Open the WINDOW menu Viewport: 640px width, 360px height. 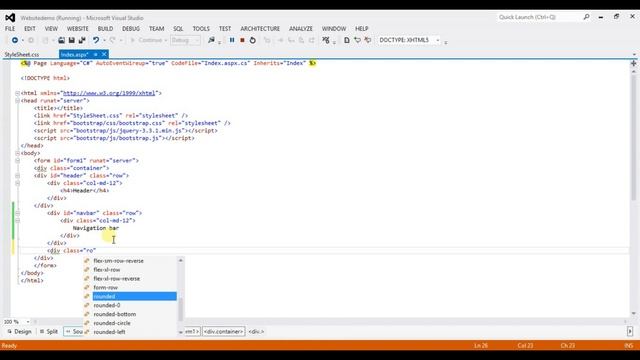(x=334, y=29)
